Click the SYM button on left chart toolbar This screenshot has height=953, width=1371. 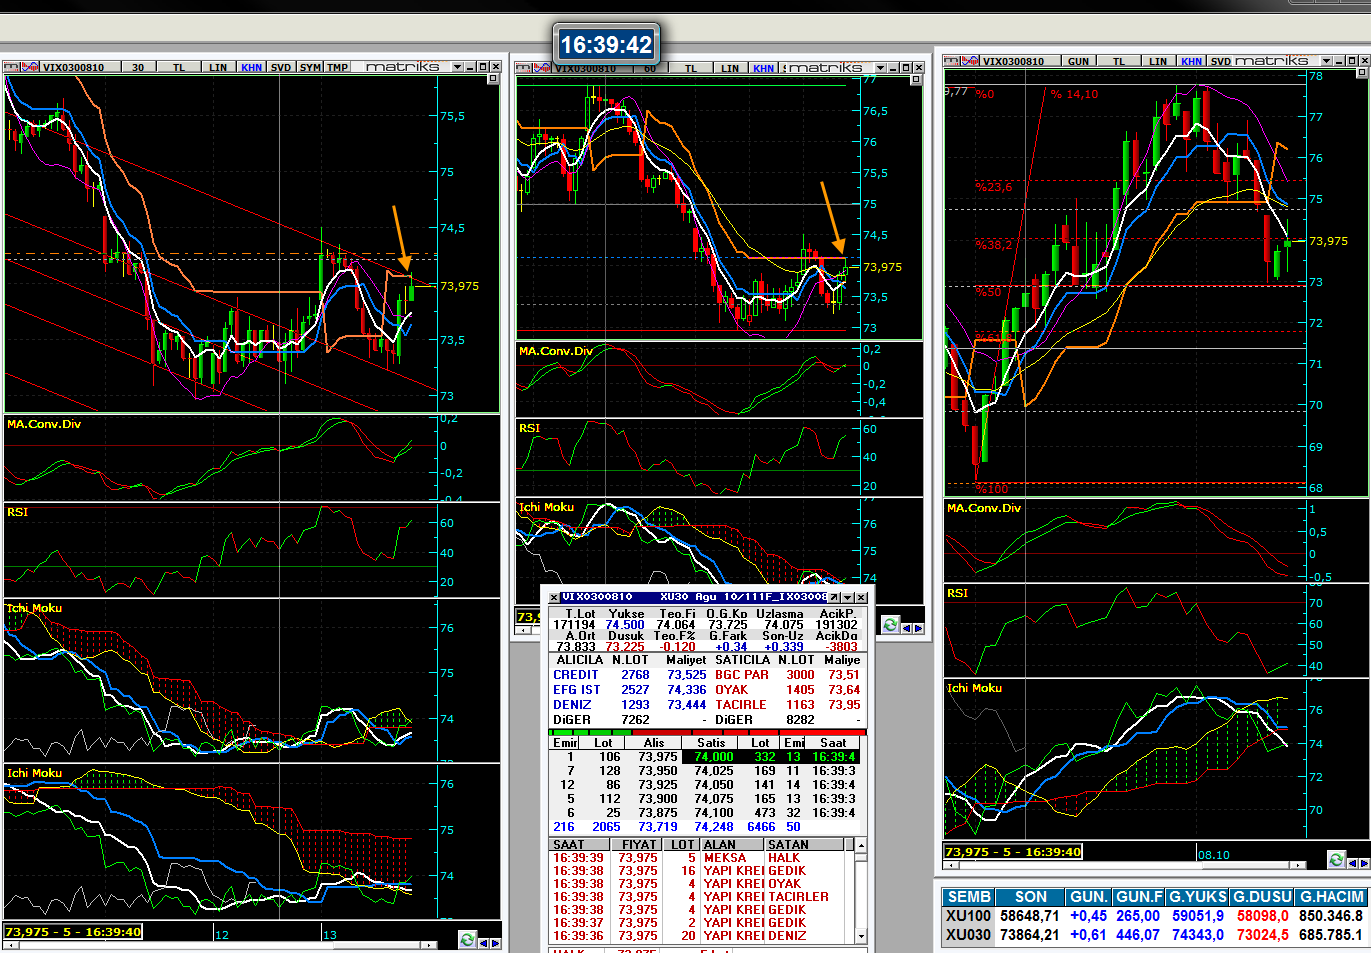coord(310,67)
